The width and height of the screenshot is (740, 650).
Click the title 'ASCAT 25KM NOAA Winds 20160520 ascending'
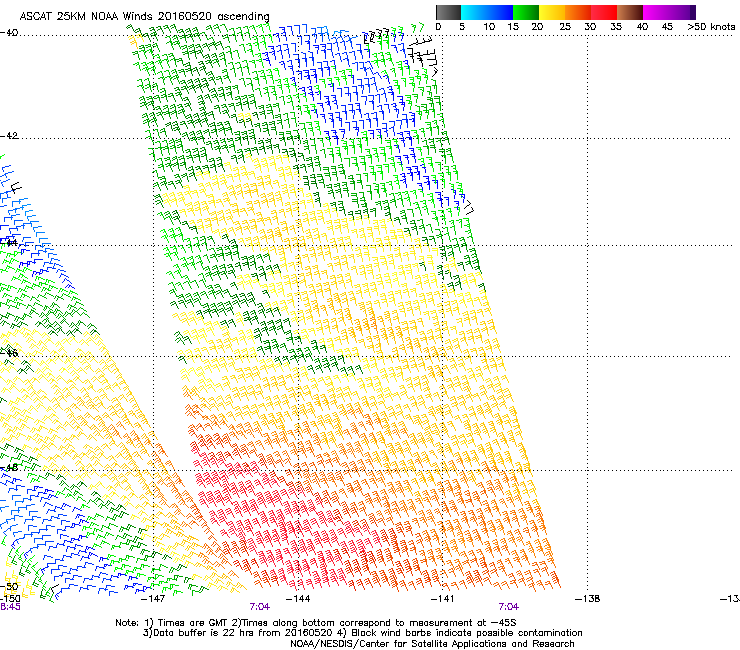(144, 16)
